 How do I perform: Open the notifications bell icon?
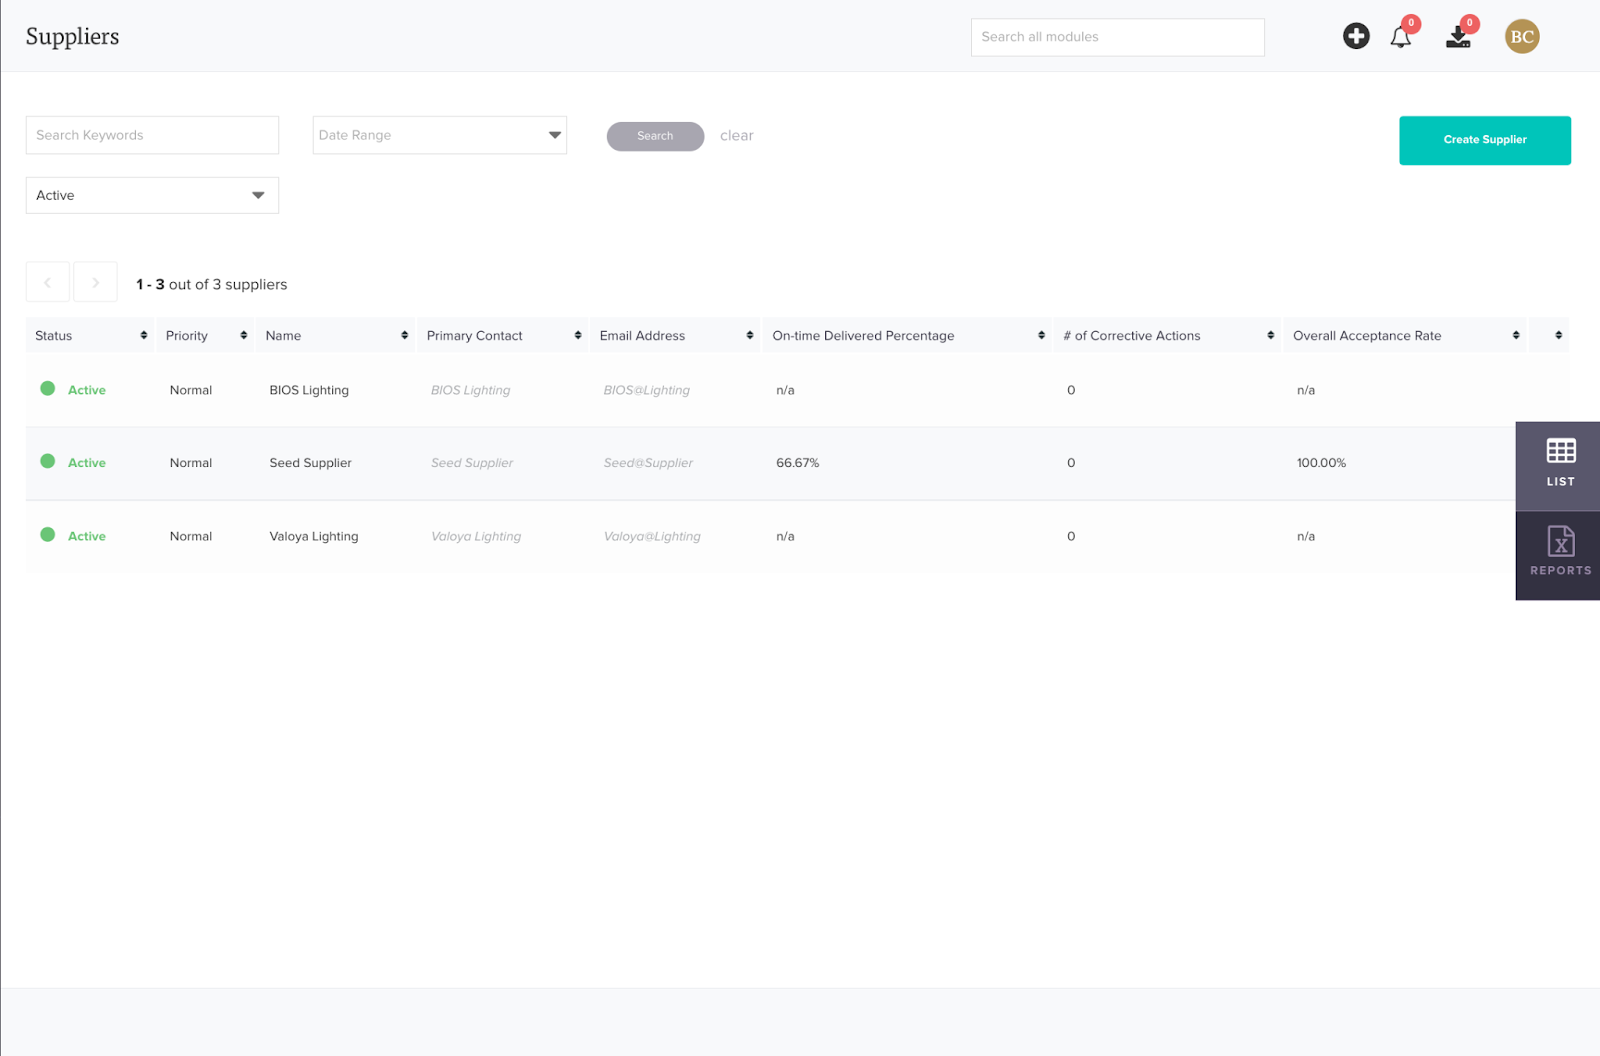click(1401, 37)
